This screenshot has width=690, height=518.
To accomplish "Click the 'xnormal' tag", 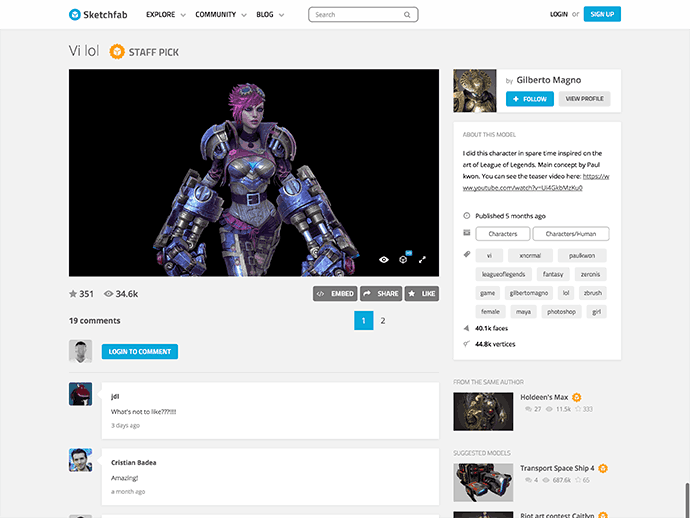I will [530, 256].
